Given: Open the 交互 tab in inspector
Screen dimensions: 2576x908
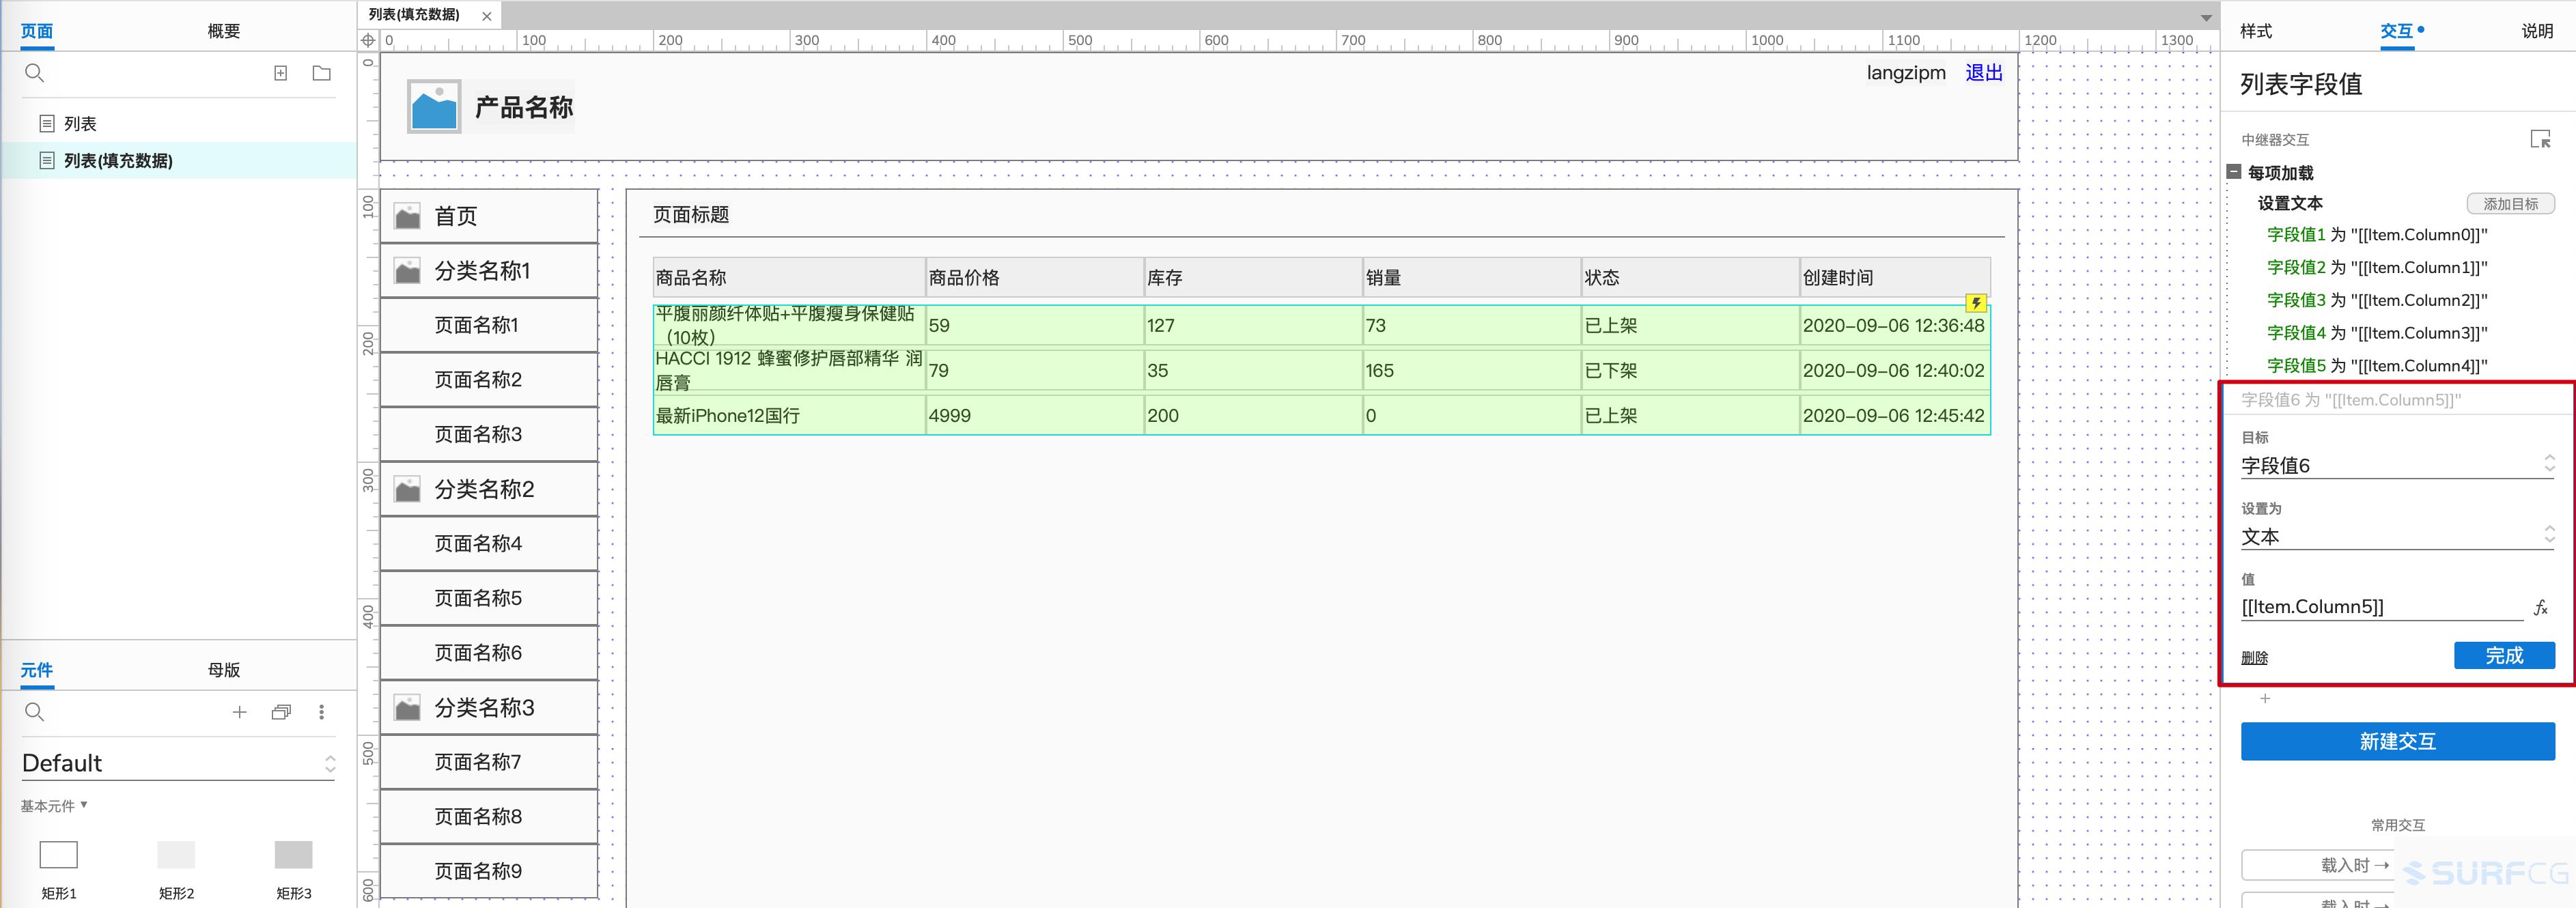Looking at the screenshot, I should 2396,31.
